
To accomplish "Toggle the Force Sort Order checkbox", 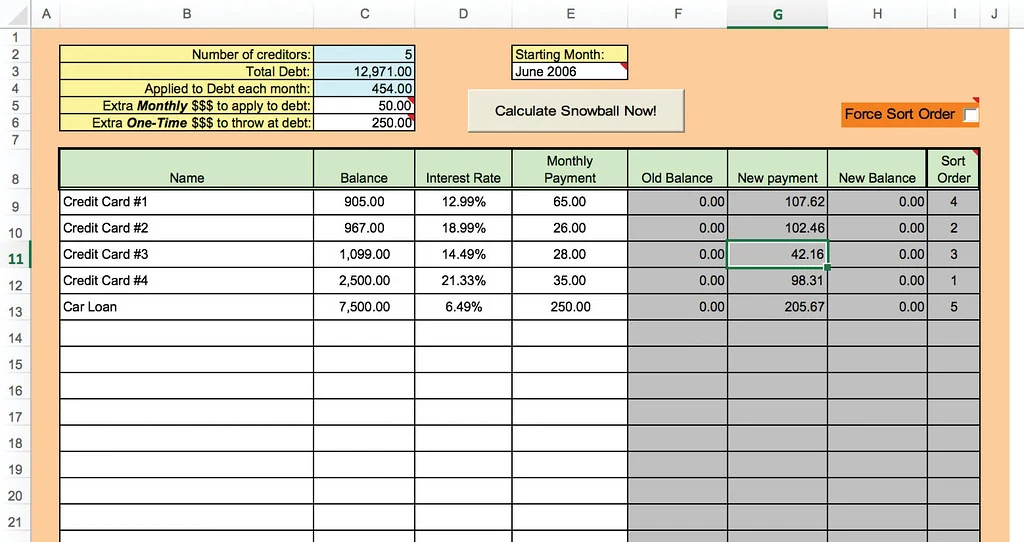I will (x=970, y=115).
